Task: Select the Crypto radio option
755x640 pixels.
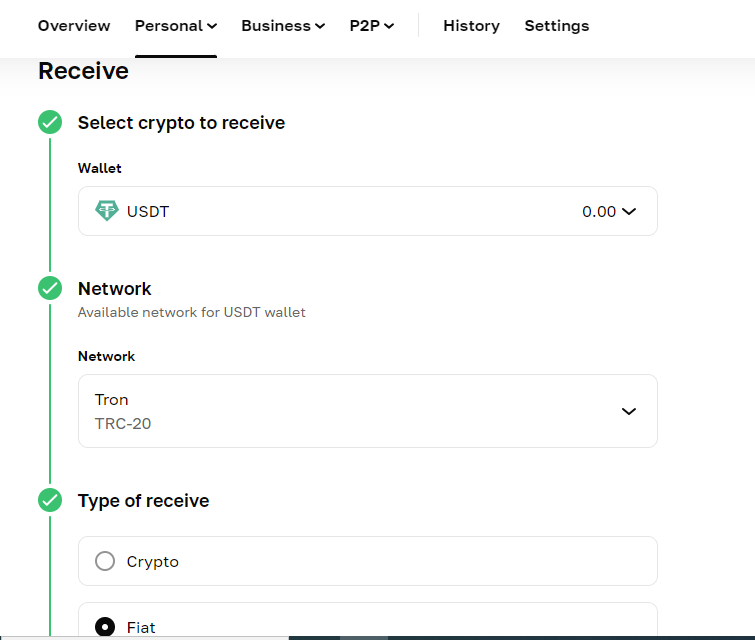Action: point(105,561)
